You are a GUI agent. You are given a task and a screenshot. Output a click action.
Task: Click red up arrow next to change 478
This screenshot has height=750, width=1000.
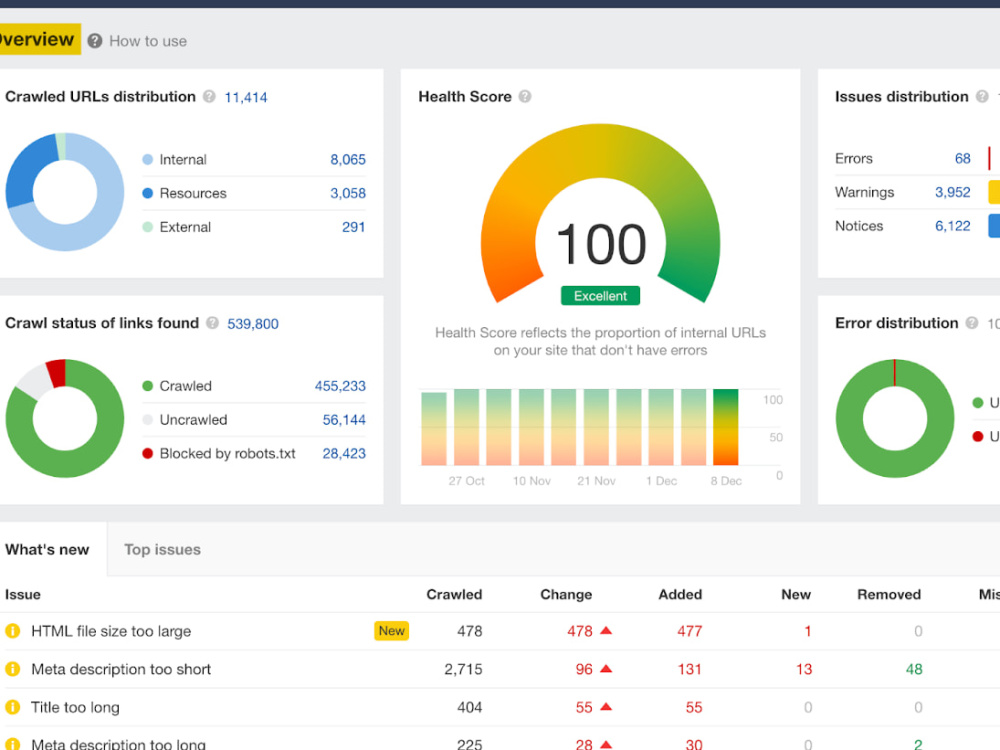(x=607, y=630)
